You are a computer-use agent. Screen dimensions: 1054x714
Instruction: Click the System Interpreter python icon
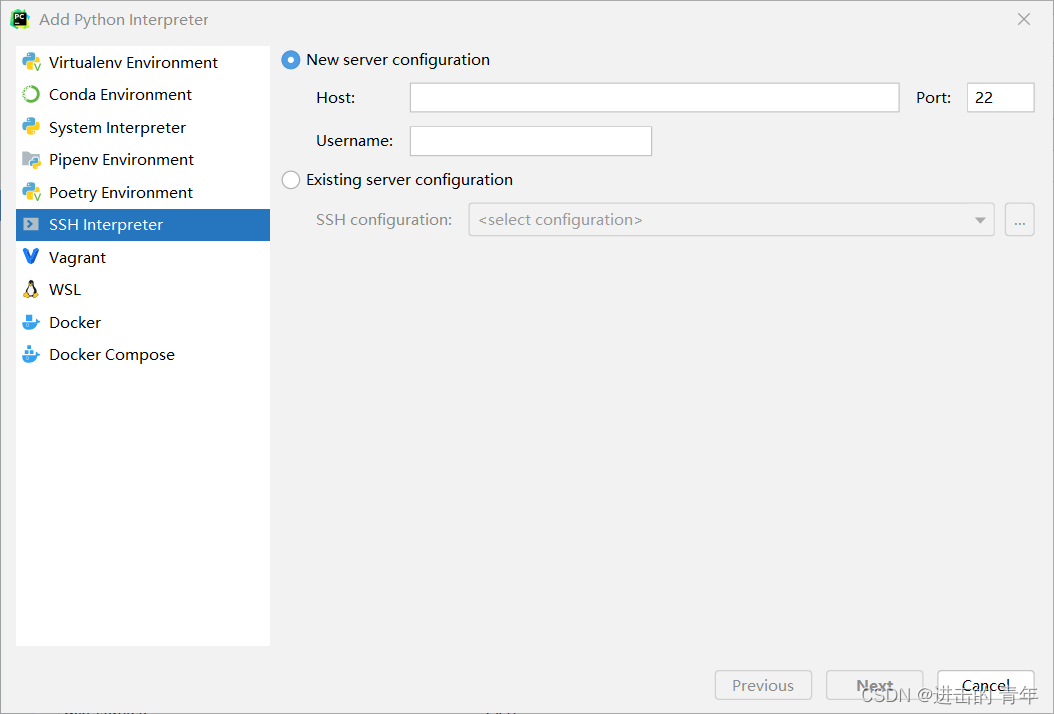pos(31,126)
